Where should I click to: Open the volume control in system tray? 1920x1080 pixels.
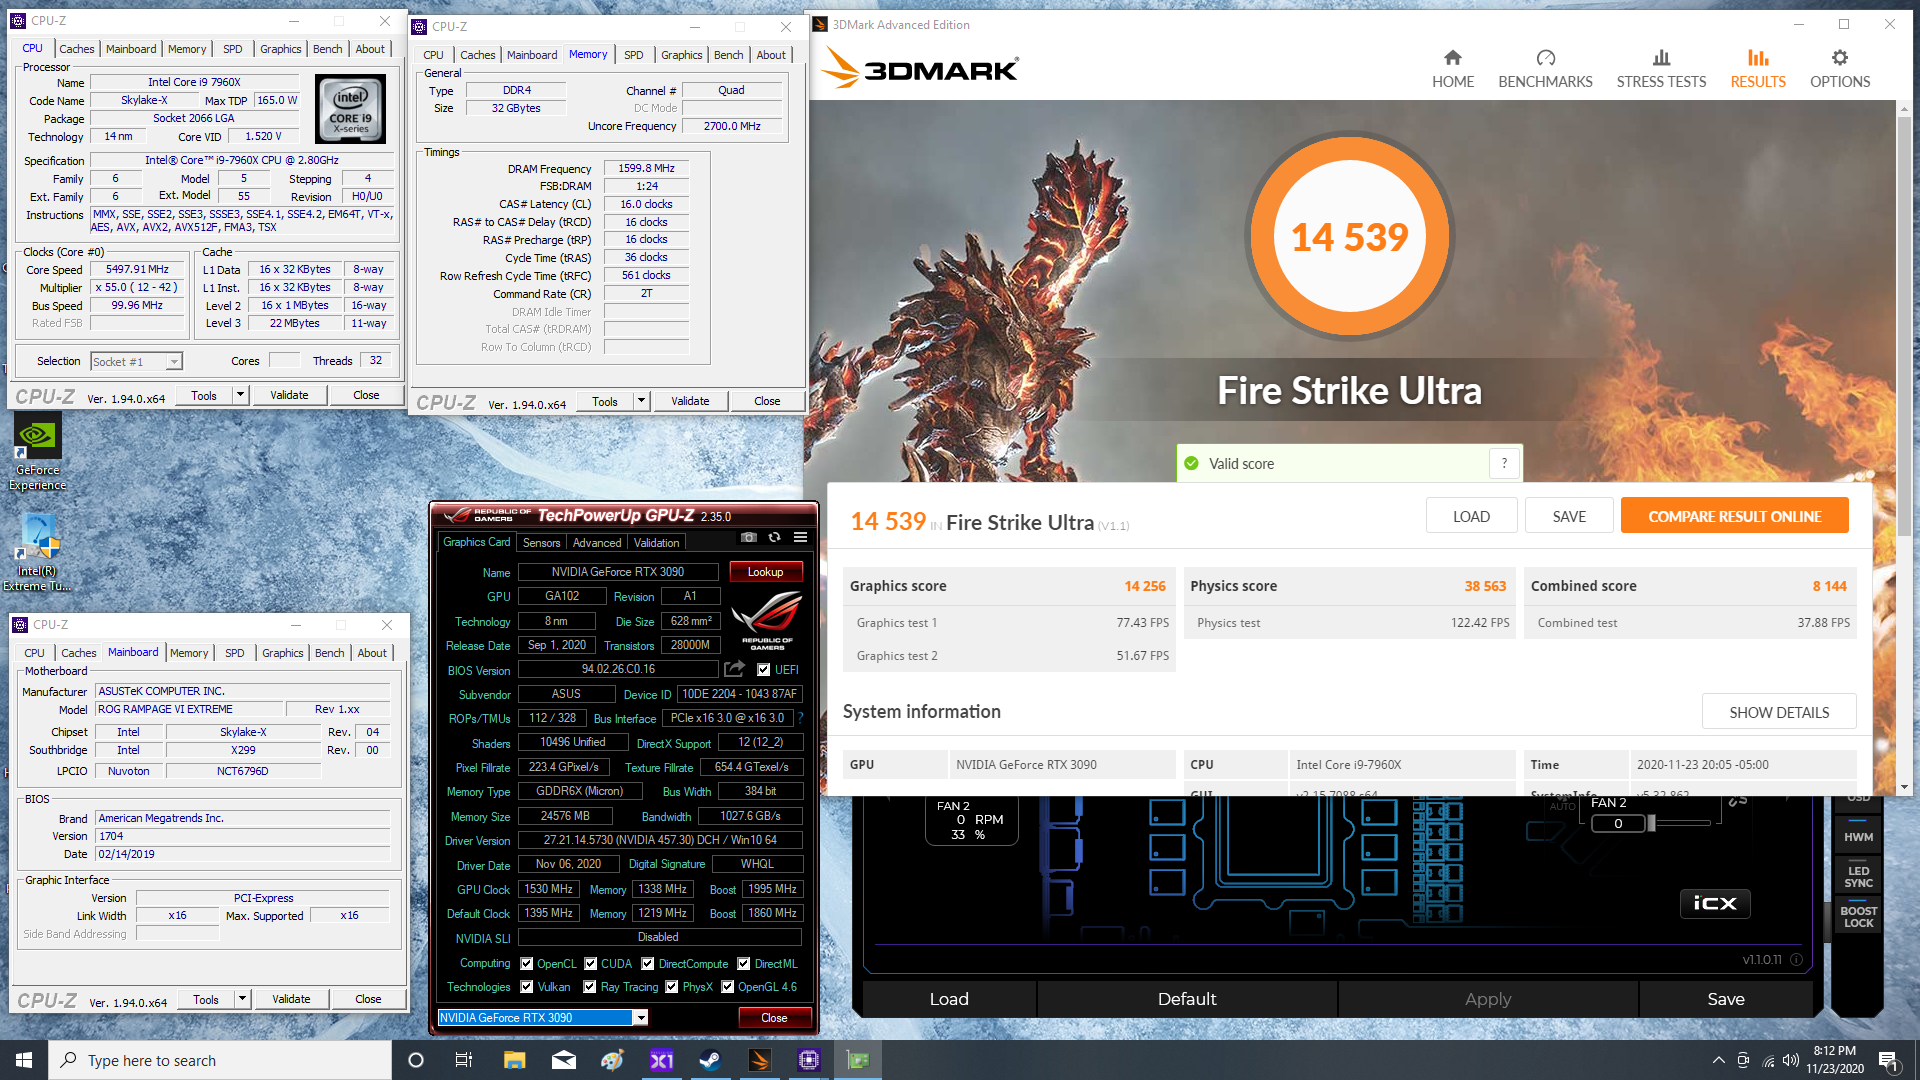(x=1791, y=1060)
